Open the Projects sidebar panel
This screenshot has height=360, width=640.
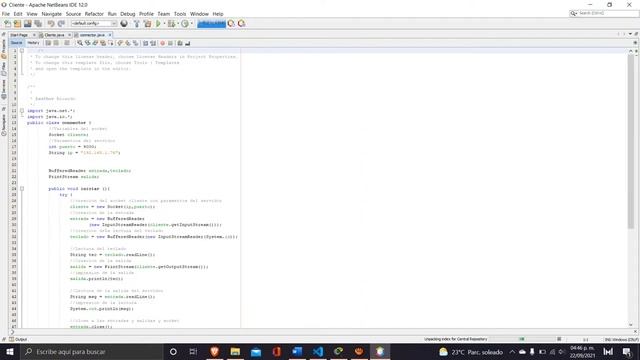[4, 49]
